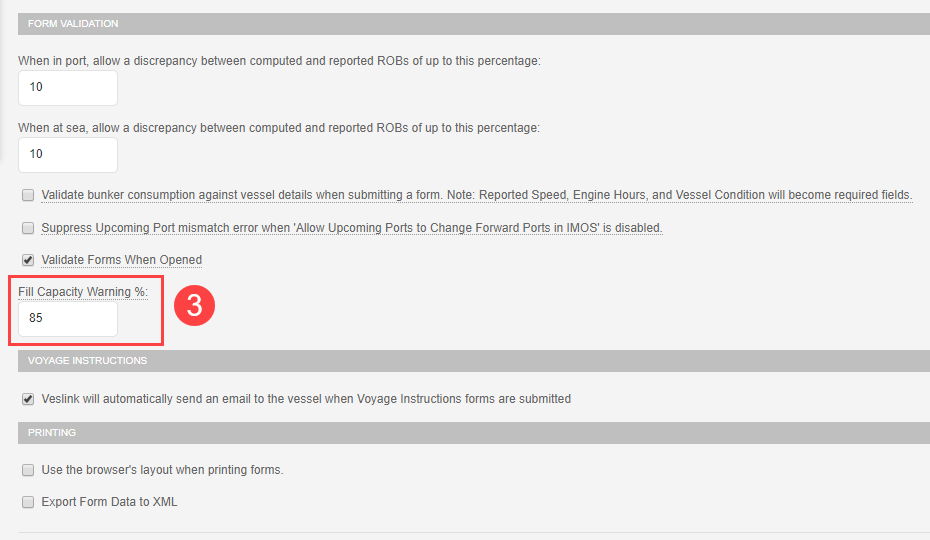Tick Suppress Upcoming Port mismatch error checkbox
The height and width of the screenshot is (540, 930).
coord(28,228)
